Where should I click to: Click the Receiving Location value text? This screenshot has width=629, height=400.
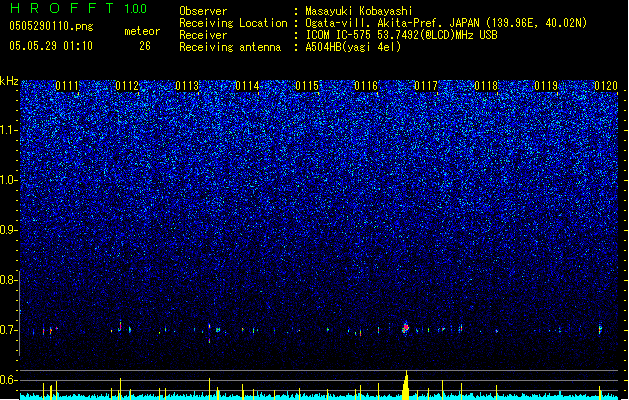[x=446, y=23]
